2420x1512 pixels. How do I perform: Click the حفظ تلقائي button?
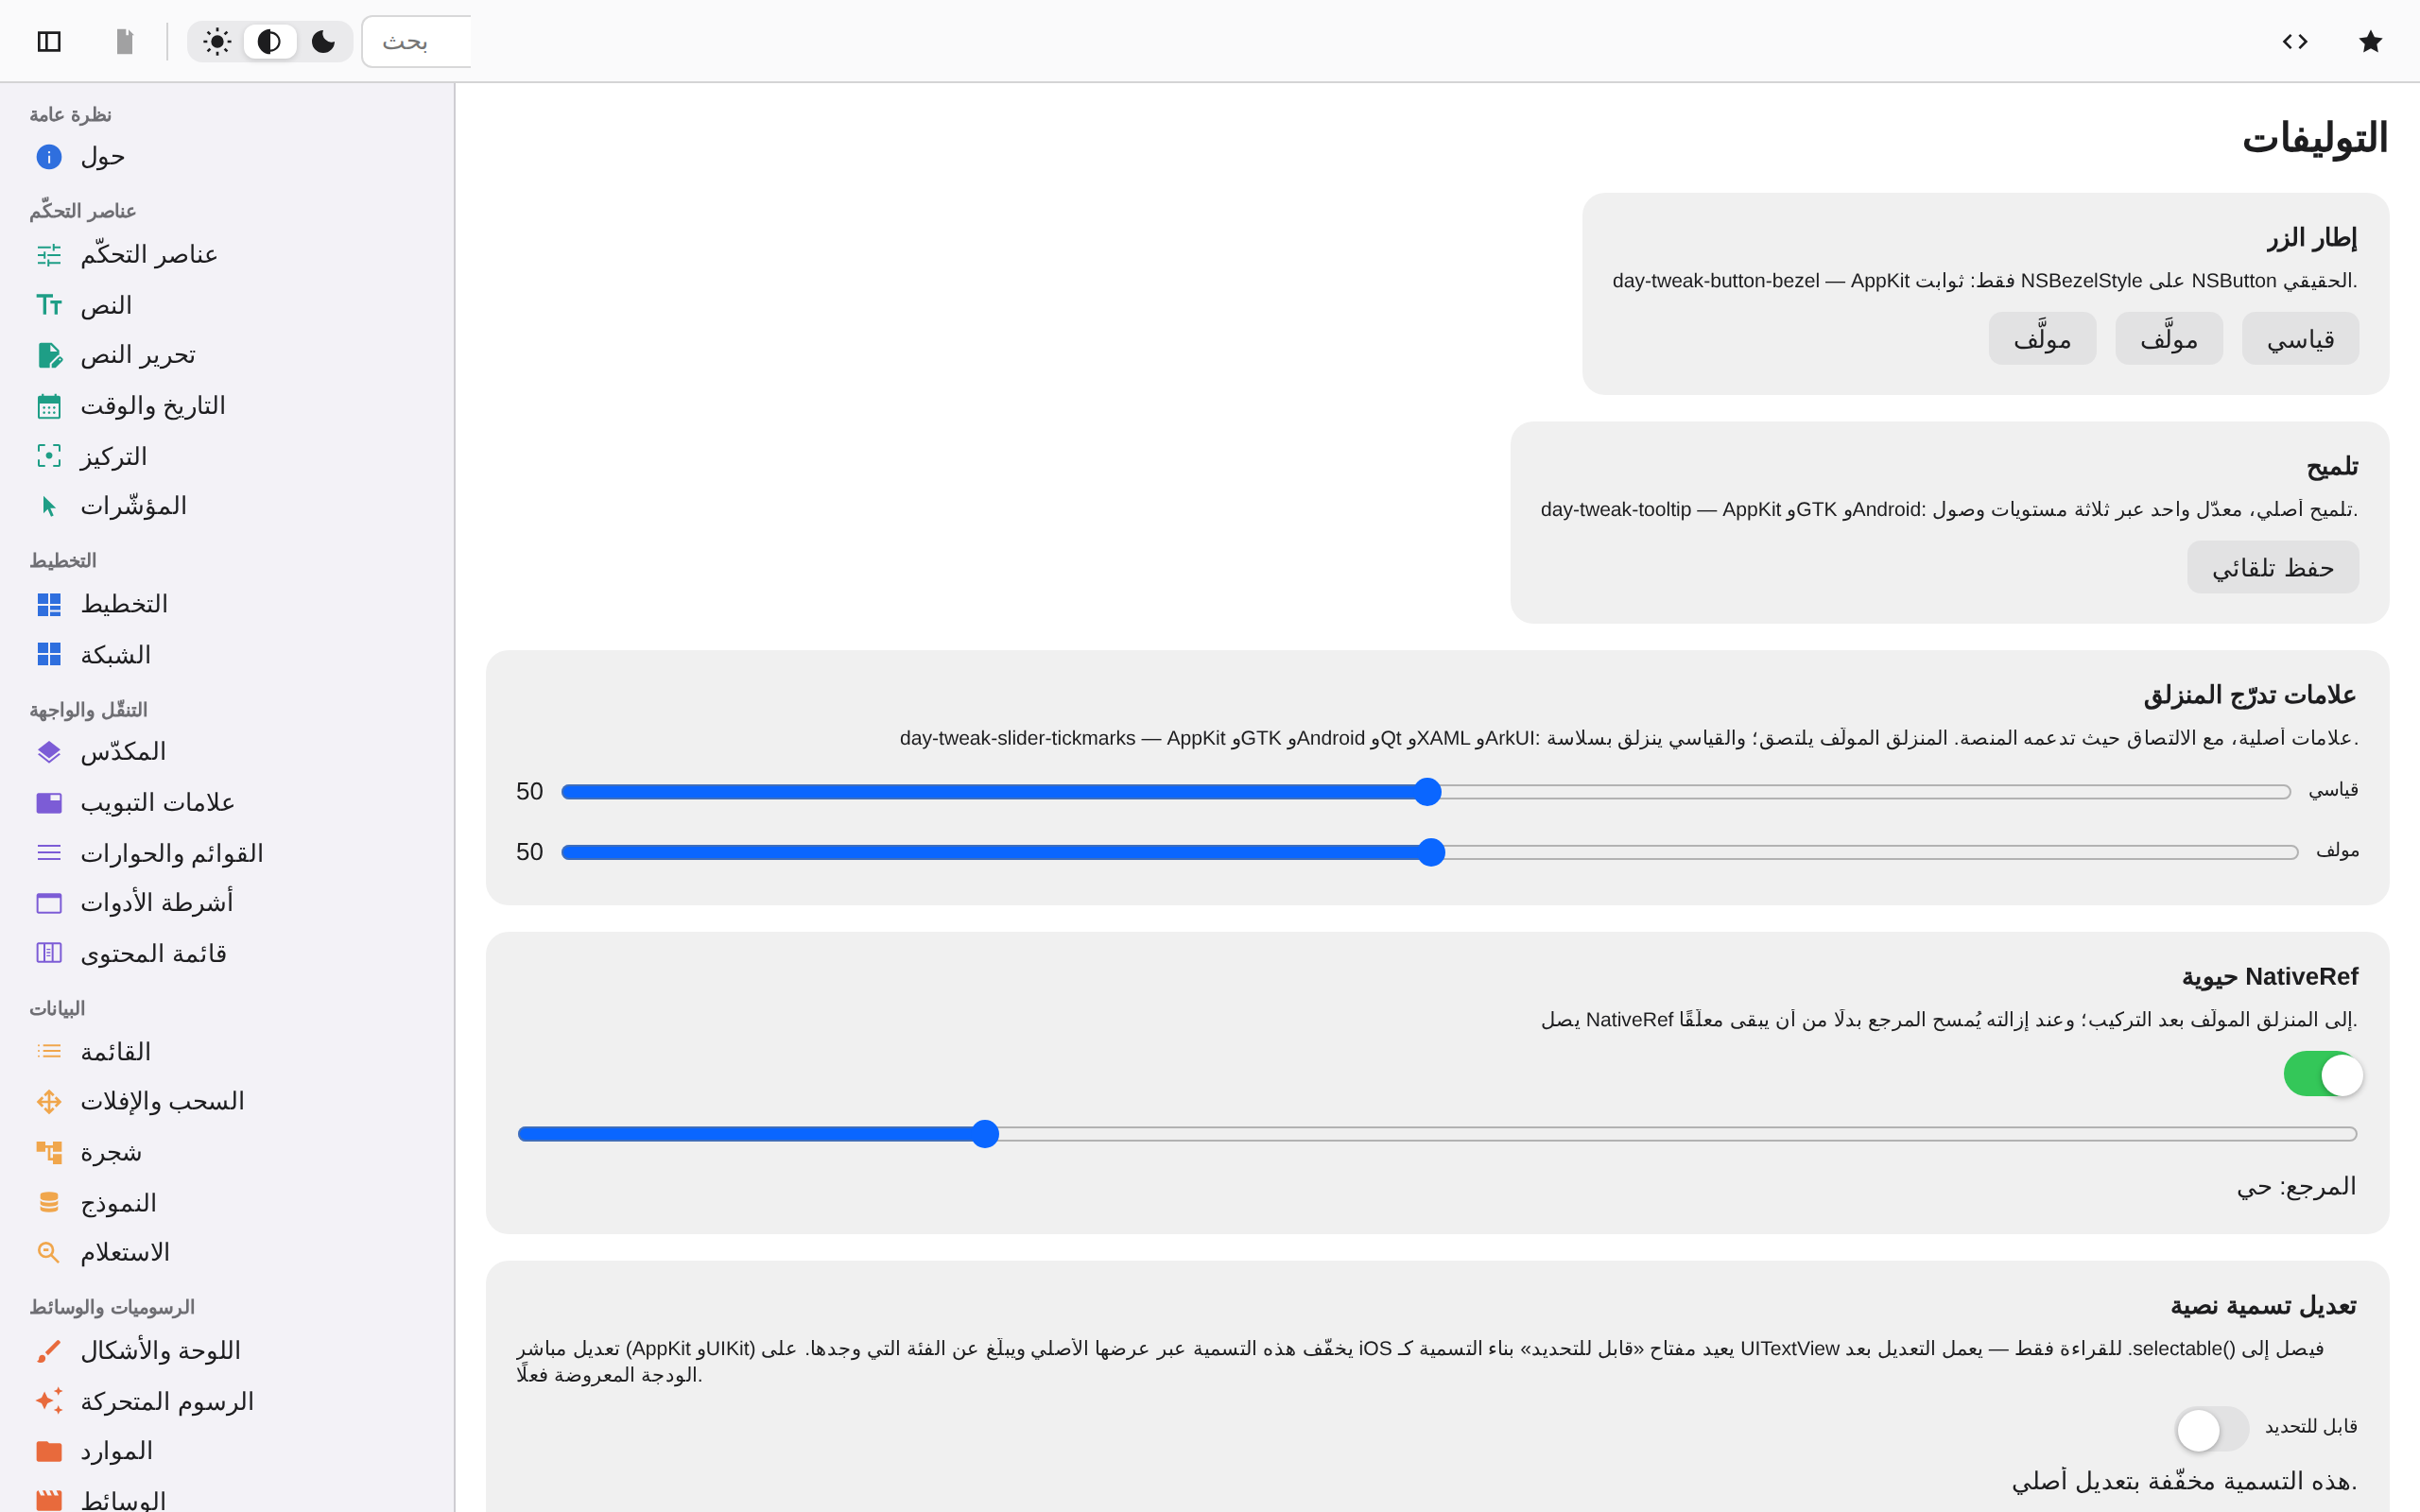(2272, 568)
